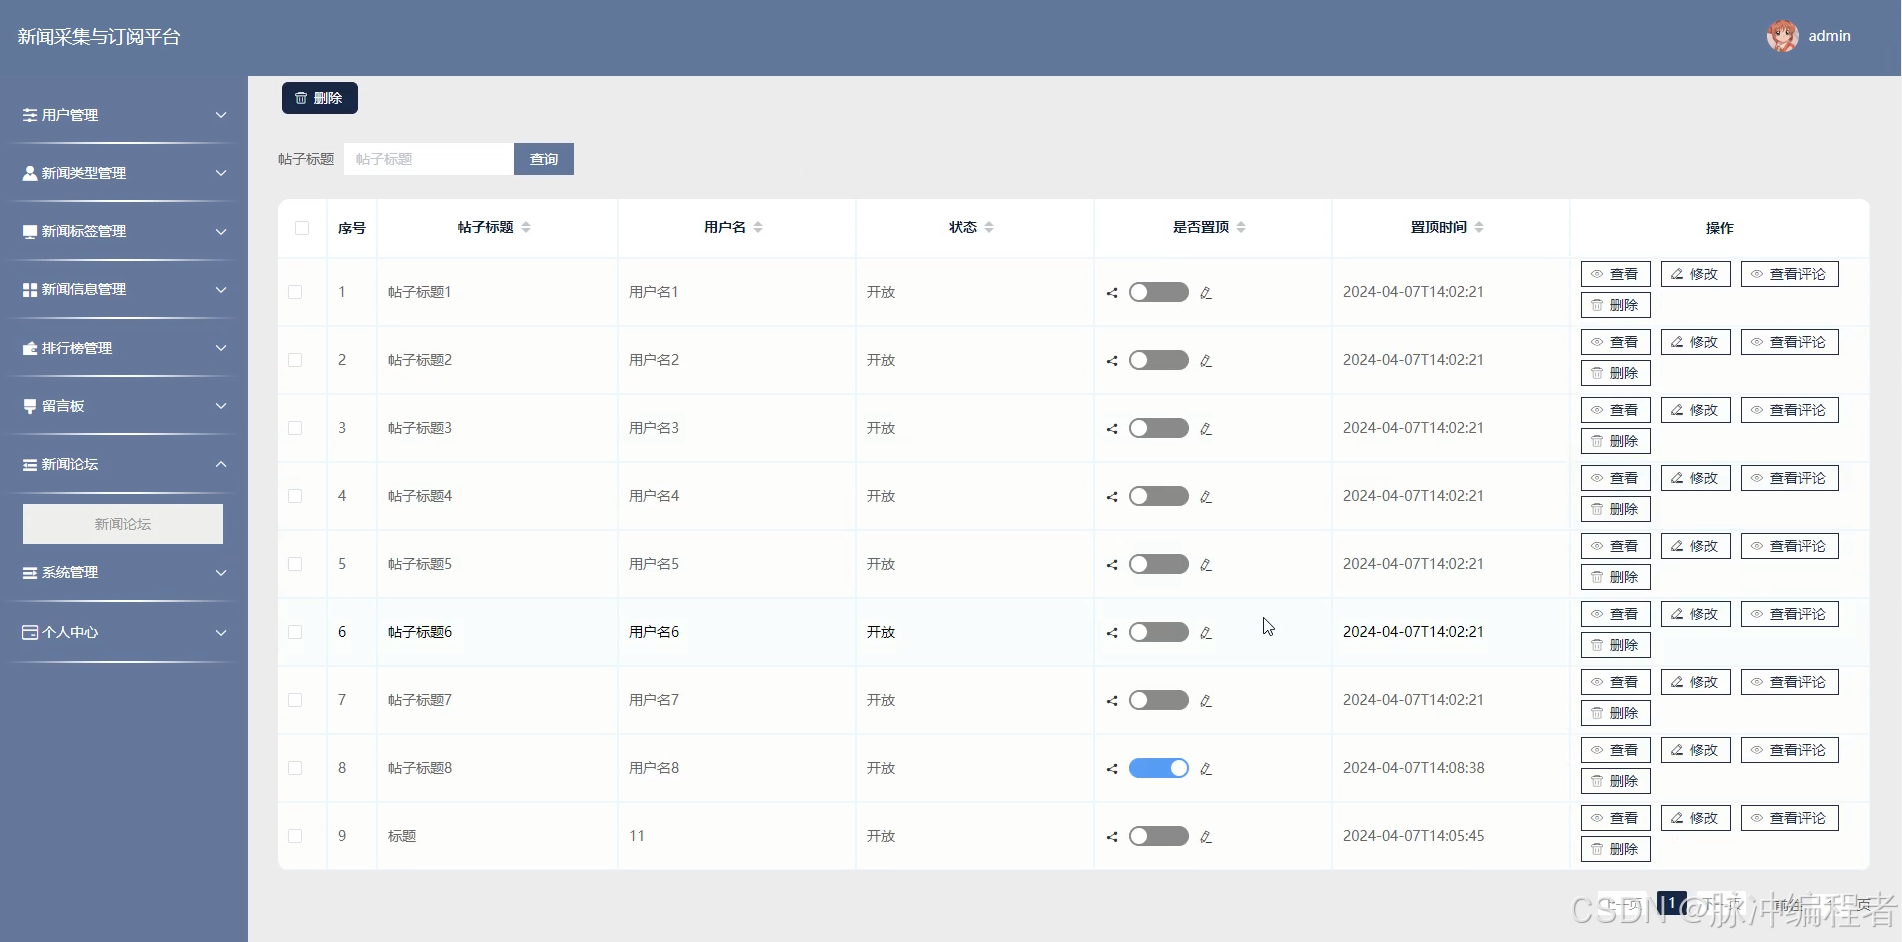Toggle pin switch for row 9 标题

pos(1159,836)
